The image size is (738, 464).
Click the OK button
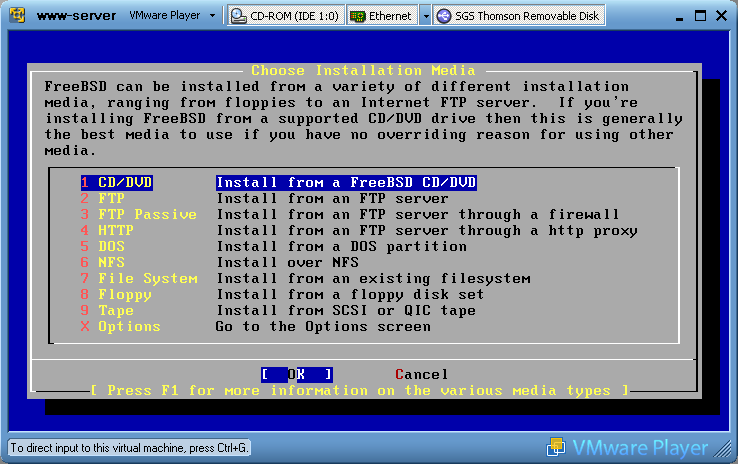297,374
